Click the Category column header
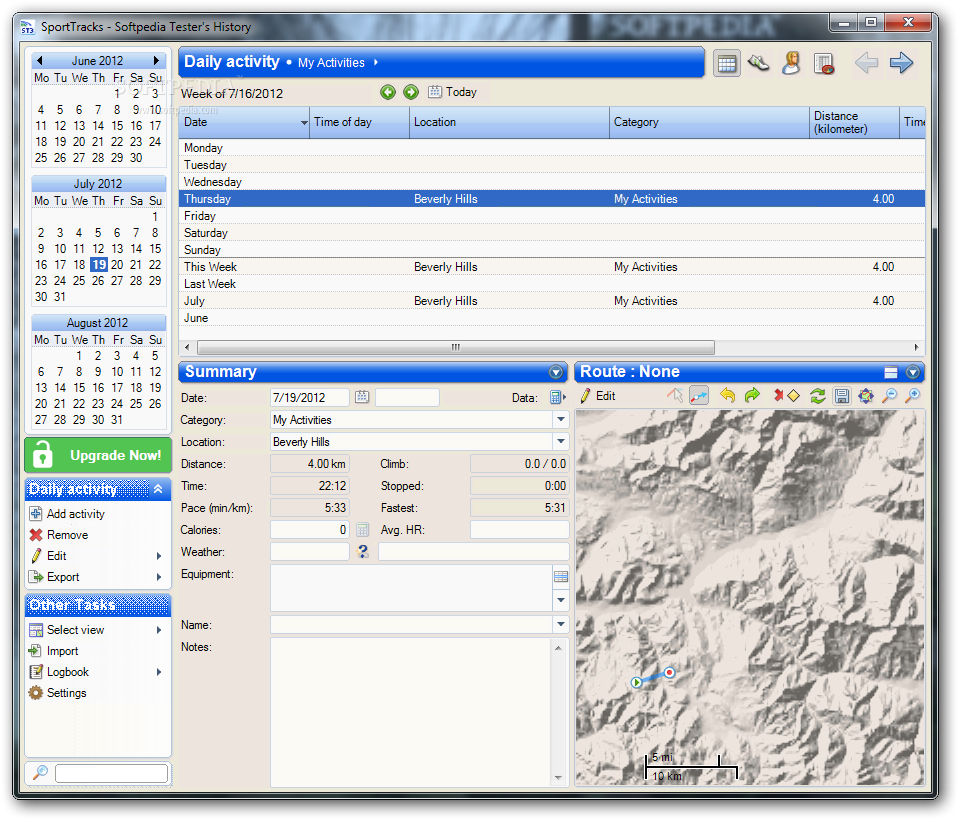Image resolution: width=959 pixels, height=820 pixels. pos(709,122)
